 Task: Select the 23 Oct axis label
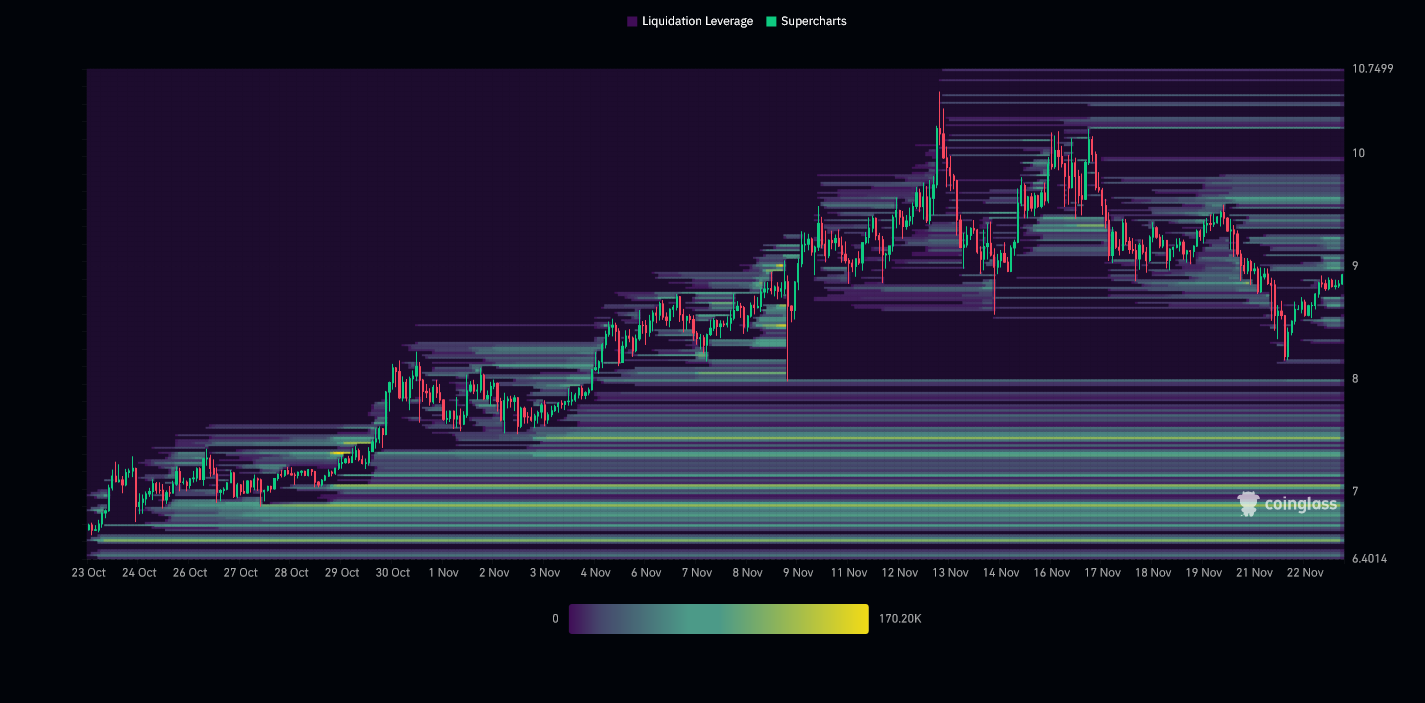88,572
